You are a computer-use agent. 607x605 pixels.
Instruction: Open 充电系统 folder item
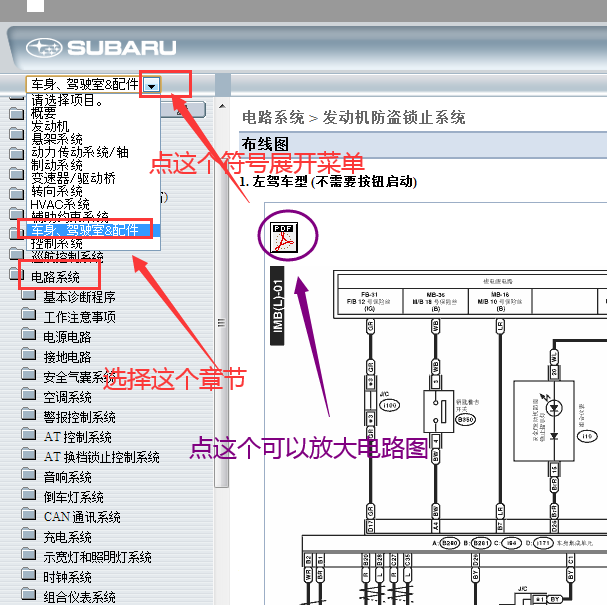(x=67, y=537)
